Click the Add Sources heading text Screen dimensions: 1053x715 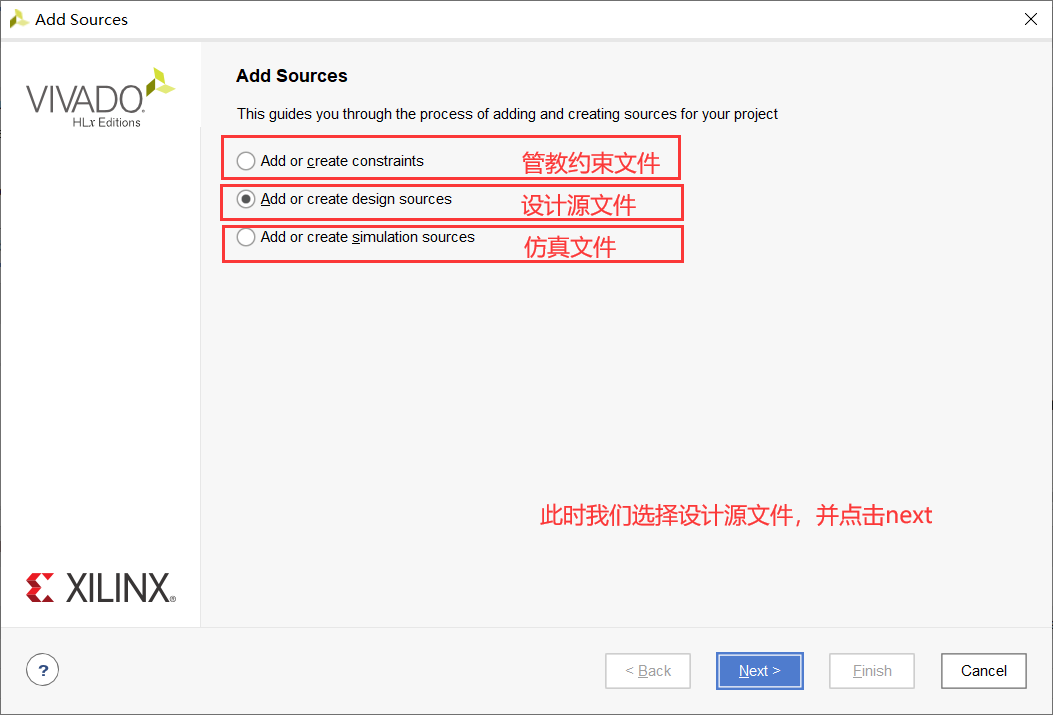click(291, 76)
